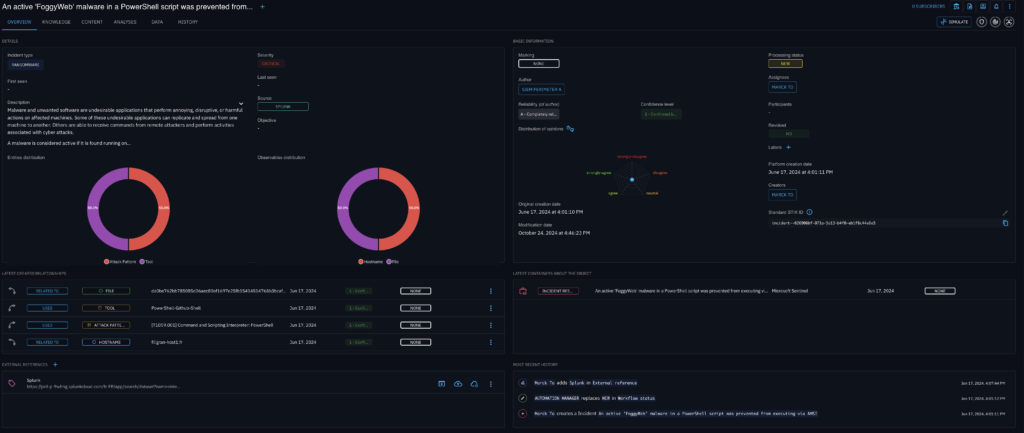Click the create icon on incident creation history
Screen dimensions: 1024x433
(522, 413)
